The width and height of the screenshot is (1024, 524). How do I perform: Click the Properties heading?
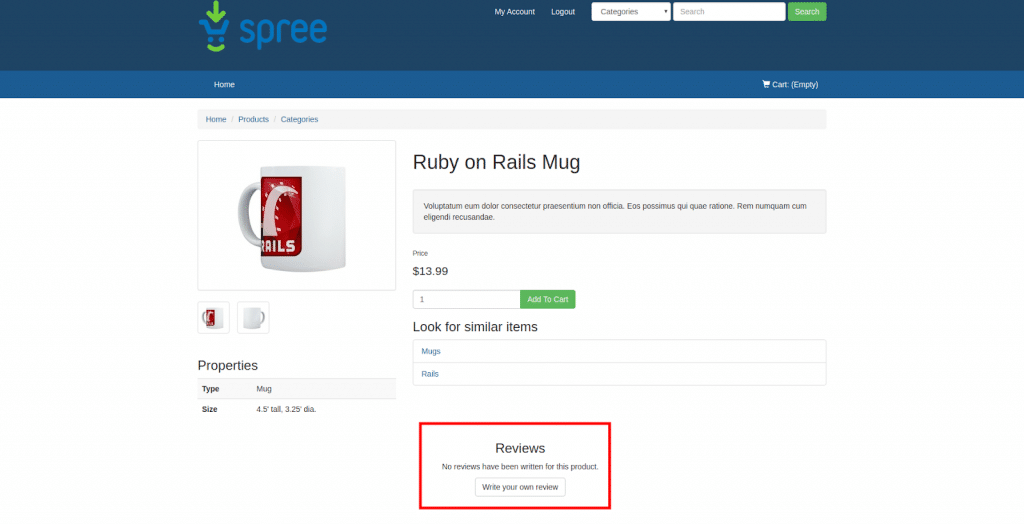tap(228, 366)
